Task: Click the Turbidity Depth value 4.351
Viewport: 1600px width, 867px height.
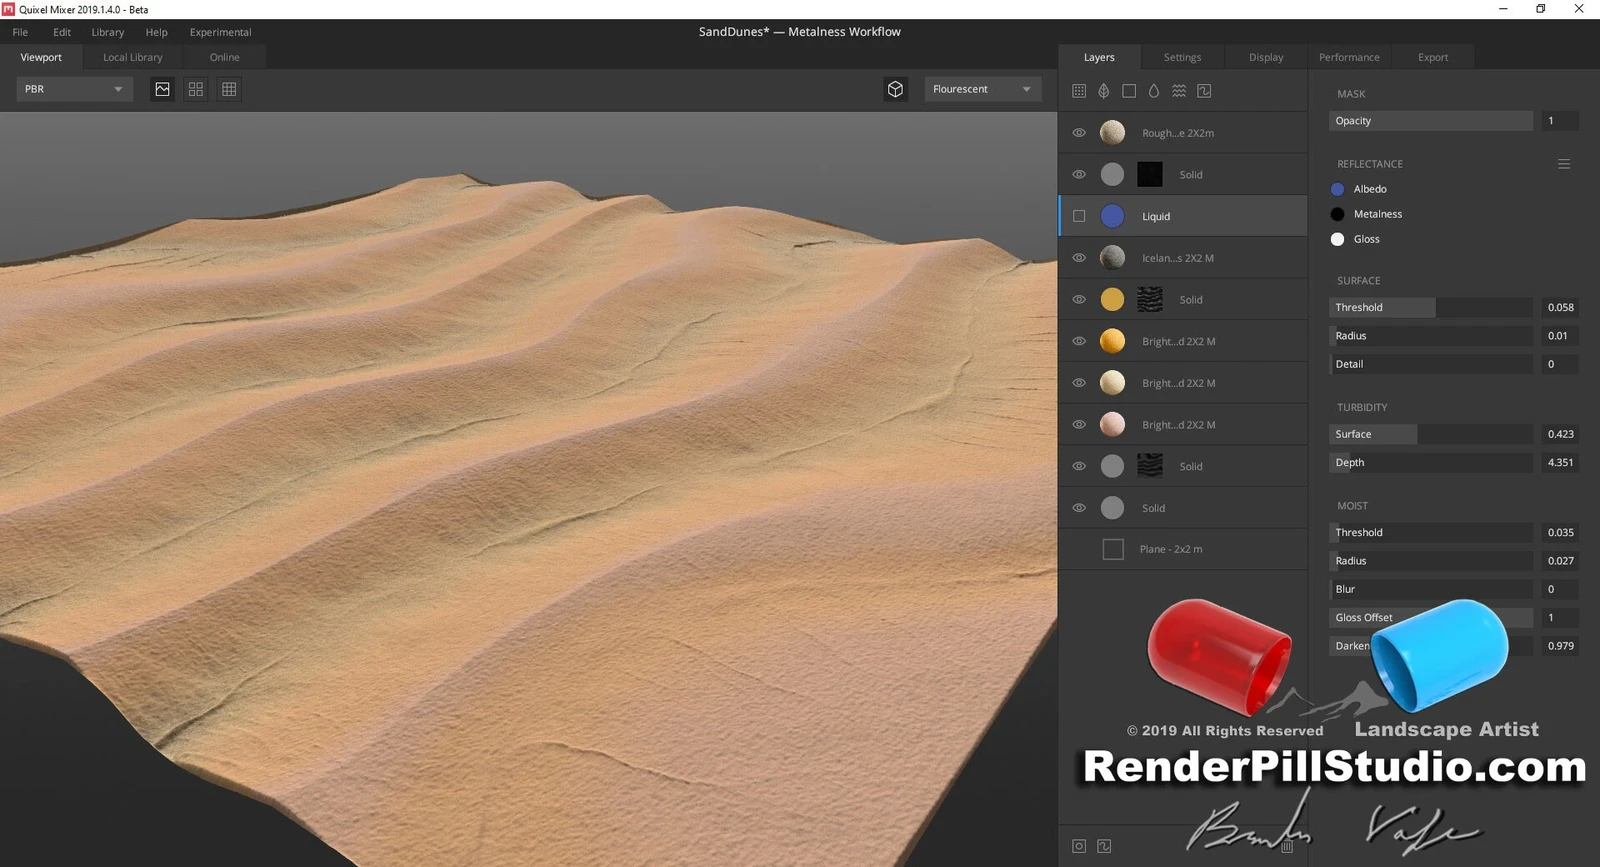Action: (1560, 463)
